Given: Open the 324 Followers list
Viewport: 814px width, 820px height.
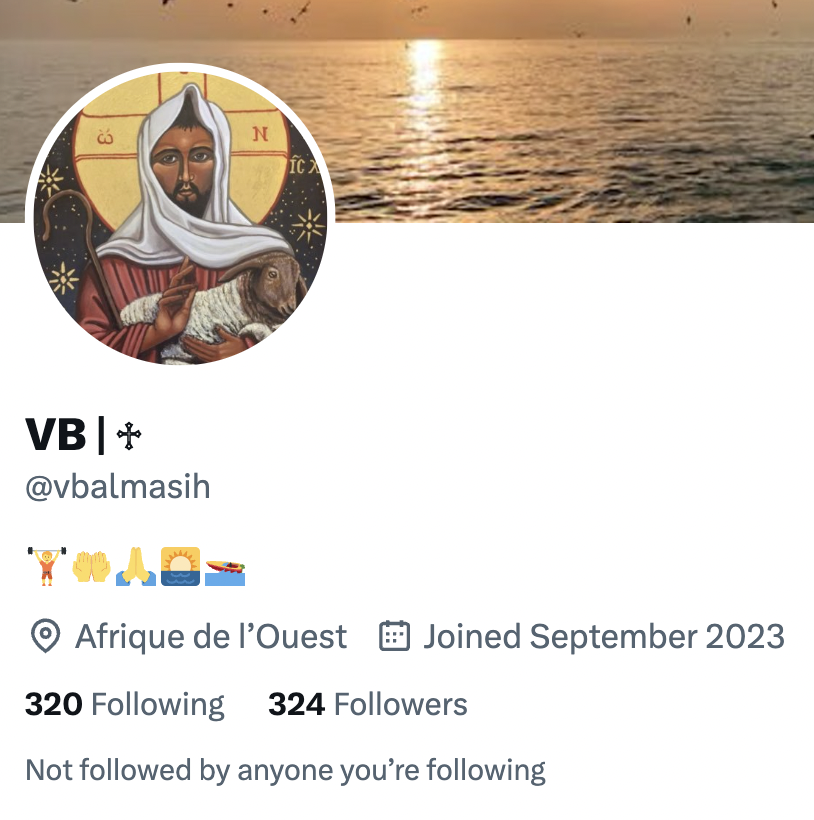Looking at the screenshot, I should click(368, 704).
